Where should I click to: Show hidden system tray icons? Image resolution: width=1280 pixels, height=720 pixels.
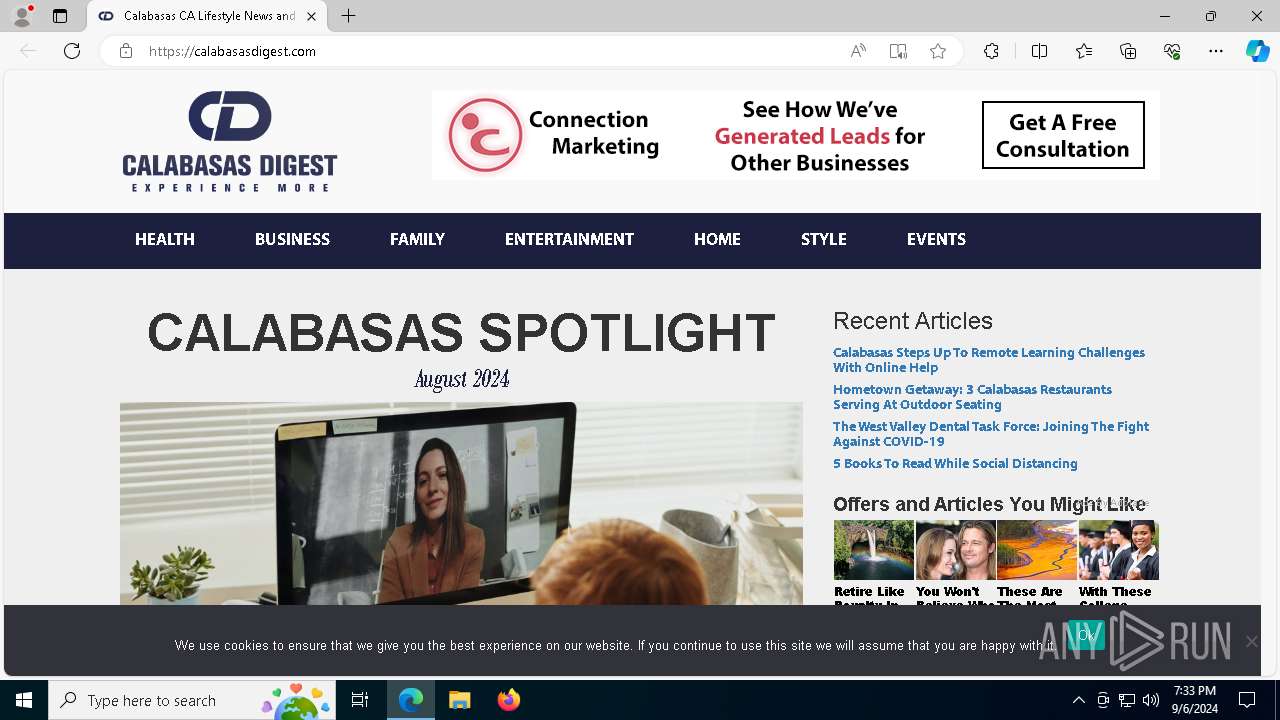[1078, 700]
